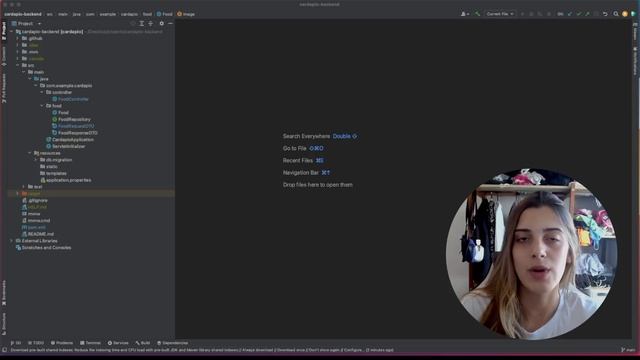Viewport: 640px width, 360px height.
Task: Open Search Everywhere magnifier icon
Action: click(616, 14)
